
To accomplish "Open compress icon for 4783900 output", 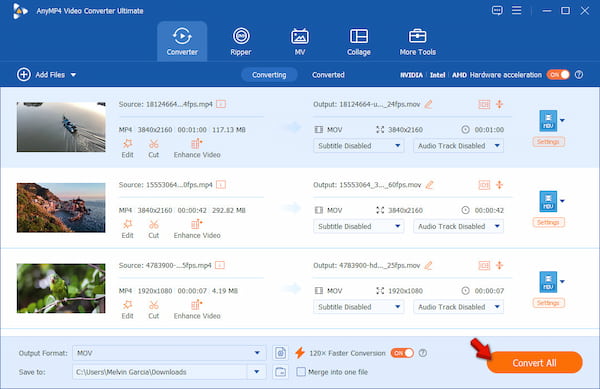I will click(484, 265).
